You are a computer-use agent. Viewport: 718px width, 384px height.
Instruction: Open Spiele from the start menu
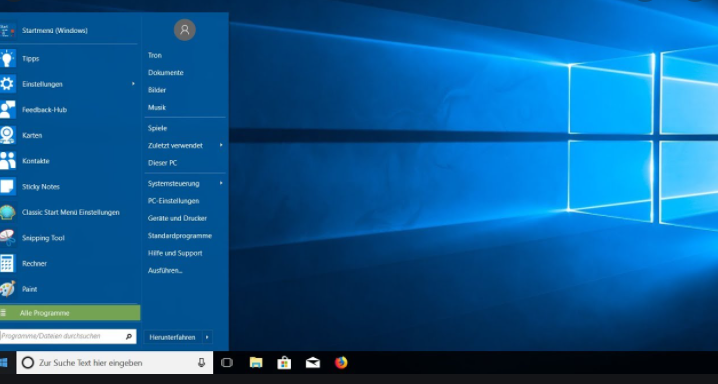pos(158,128)
